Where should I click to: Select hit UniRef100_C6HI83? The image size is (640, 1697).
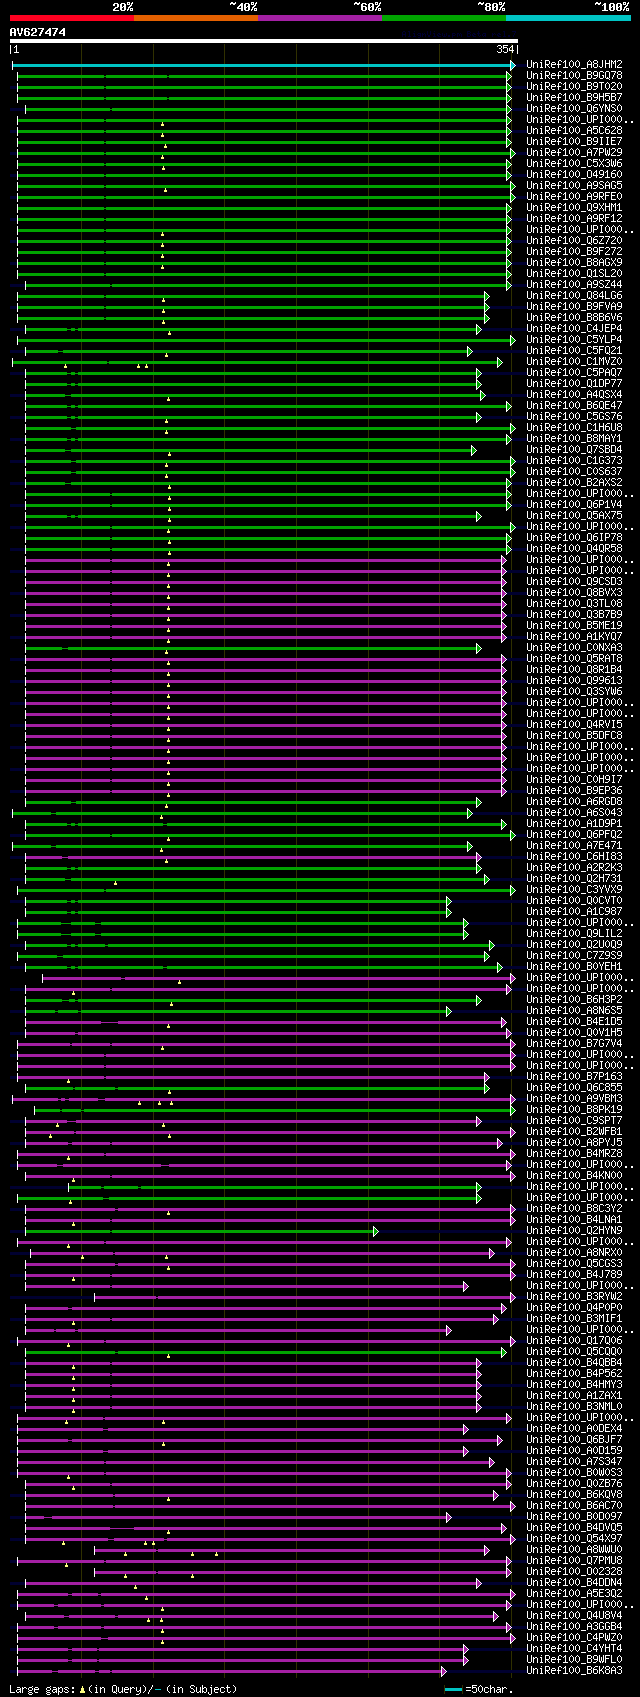tap(574, 857)
